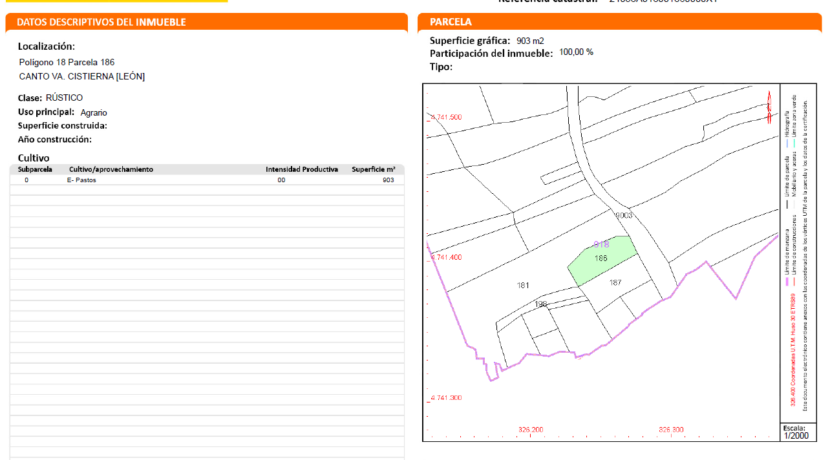This screenshot has height=460, width=830.
Task: Click the Intensidad Productiva column header
Action: pyautogui.click(x=302, y=169)
